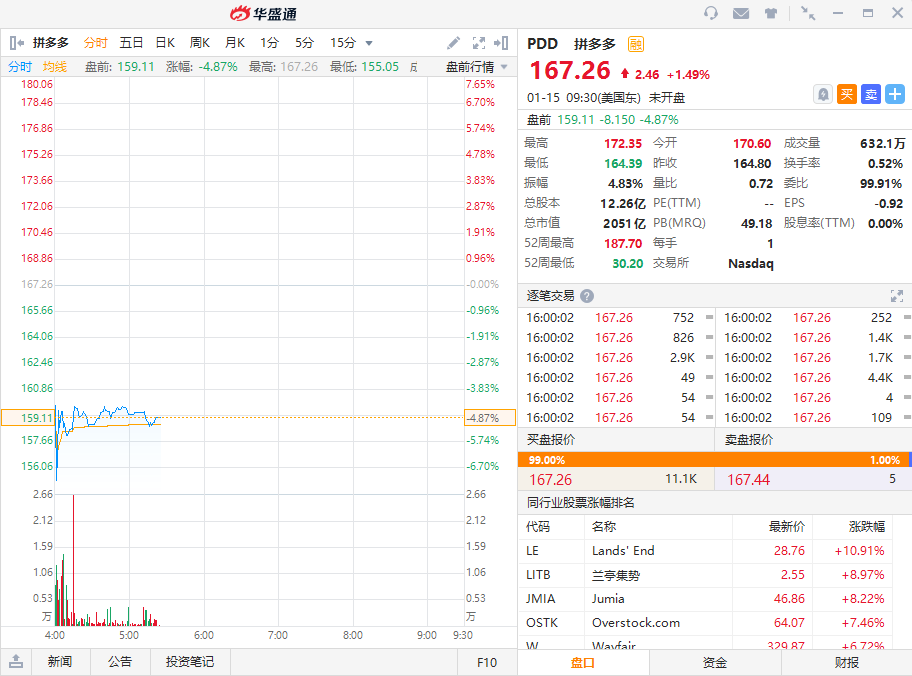Open the mail messages icon
Image resolution: width=912 pixels, height=676 pixels.
[x=740, y=13]
